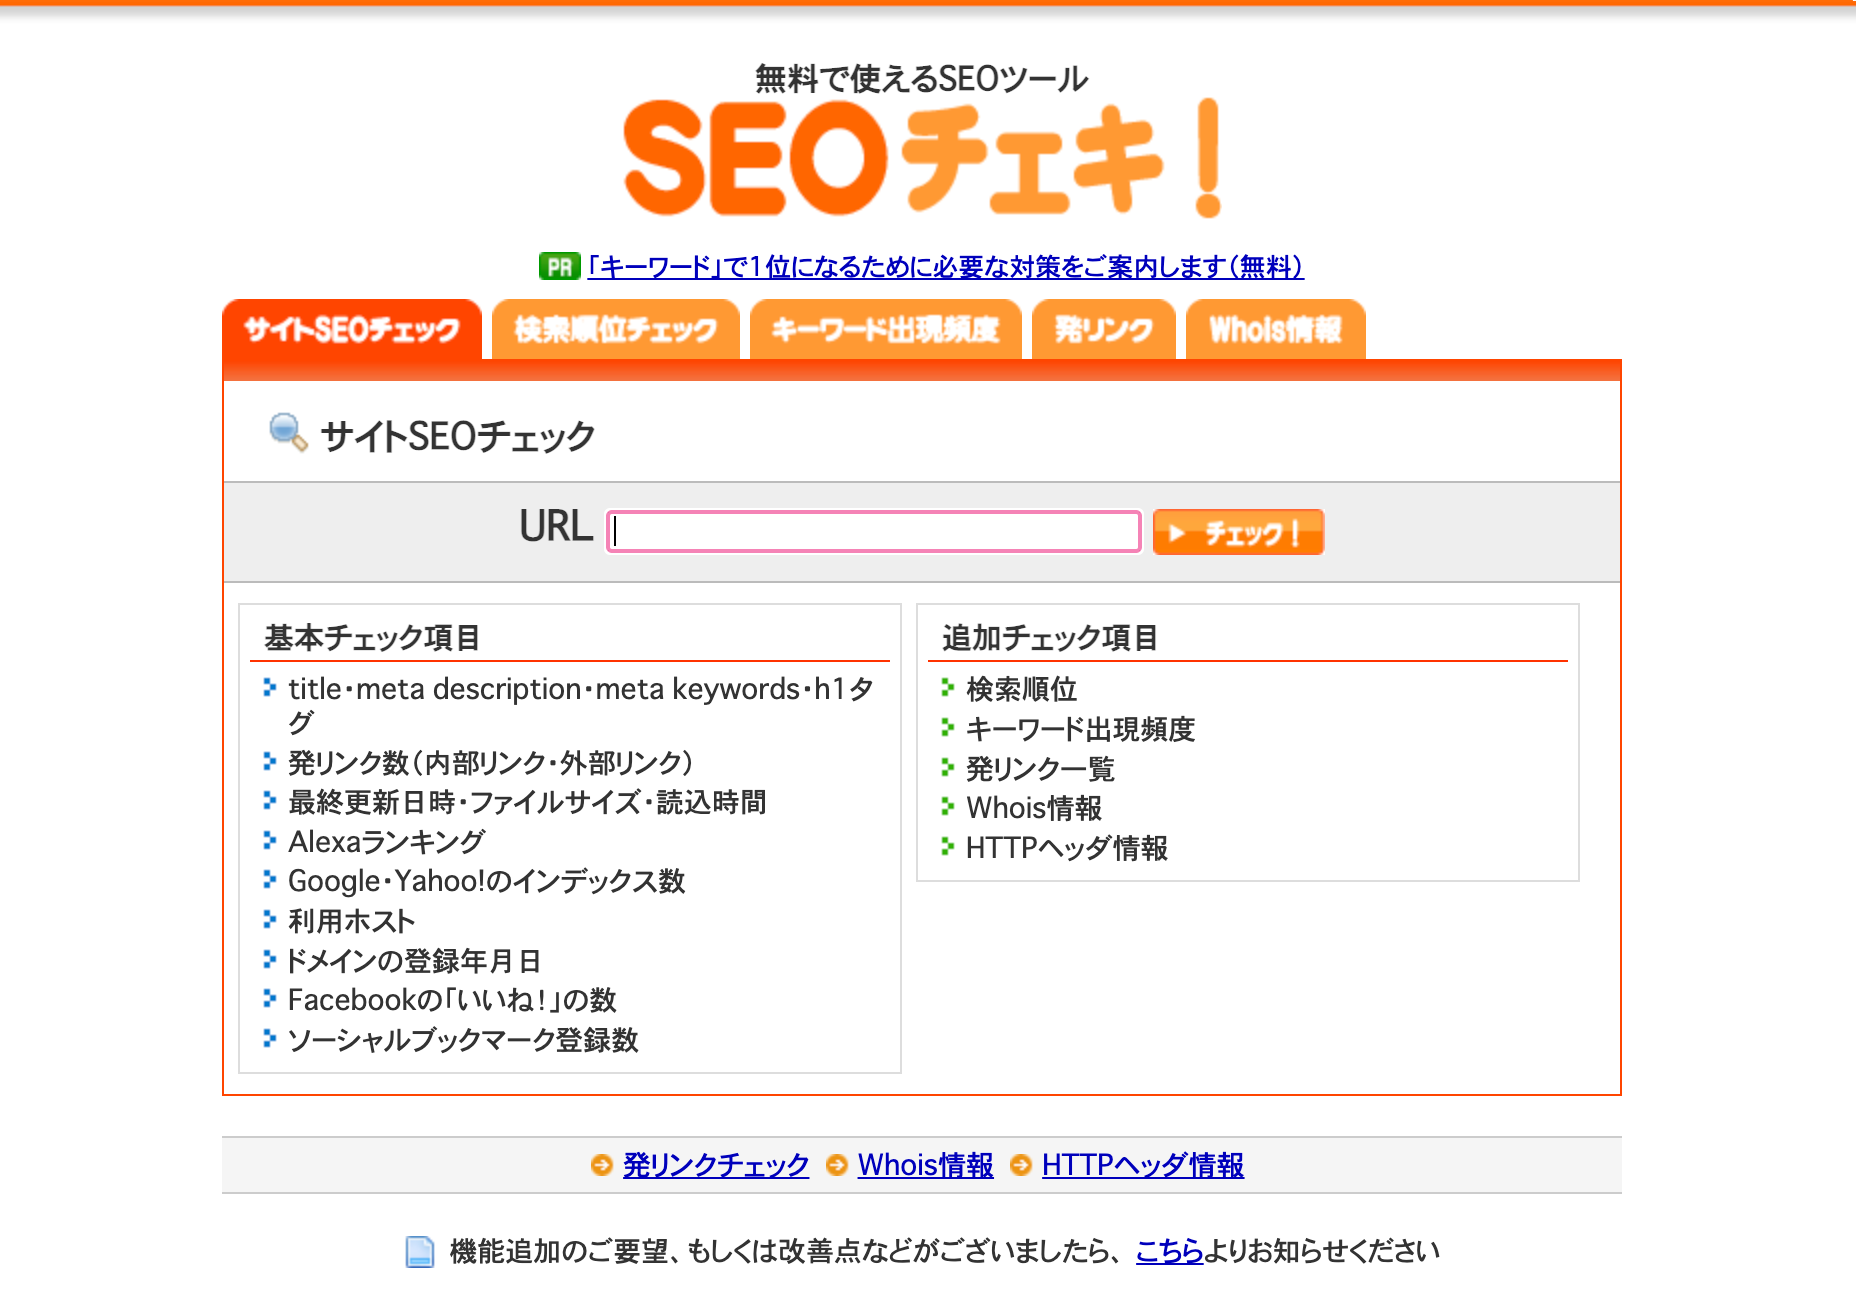This screenshot has width=1856, height=1314.
Task: Click the 利用ホスト list item
Action: tap(351, 921)
